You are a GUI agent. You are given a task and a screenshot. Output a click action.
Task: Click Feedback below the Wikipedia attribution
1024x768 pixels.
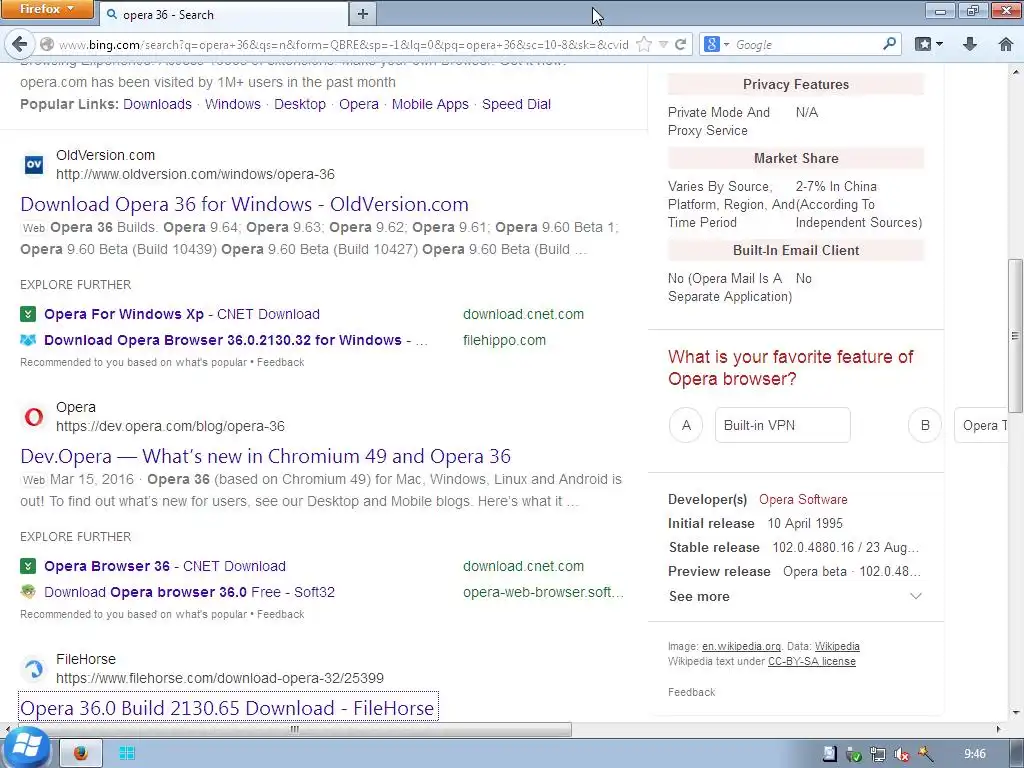tap(692, 692)
